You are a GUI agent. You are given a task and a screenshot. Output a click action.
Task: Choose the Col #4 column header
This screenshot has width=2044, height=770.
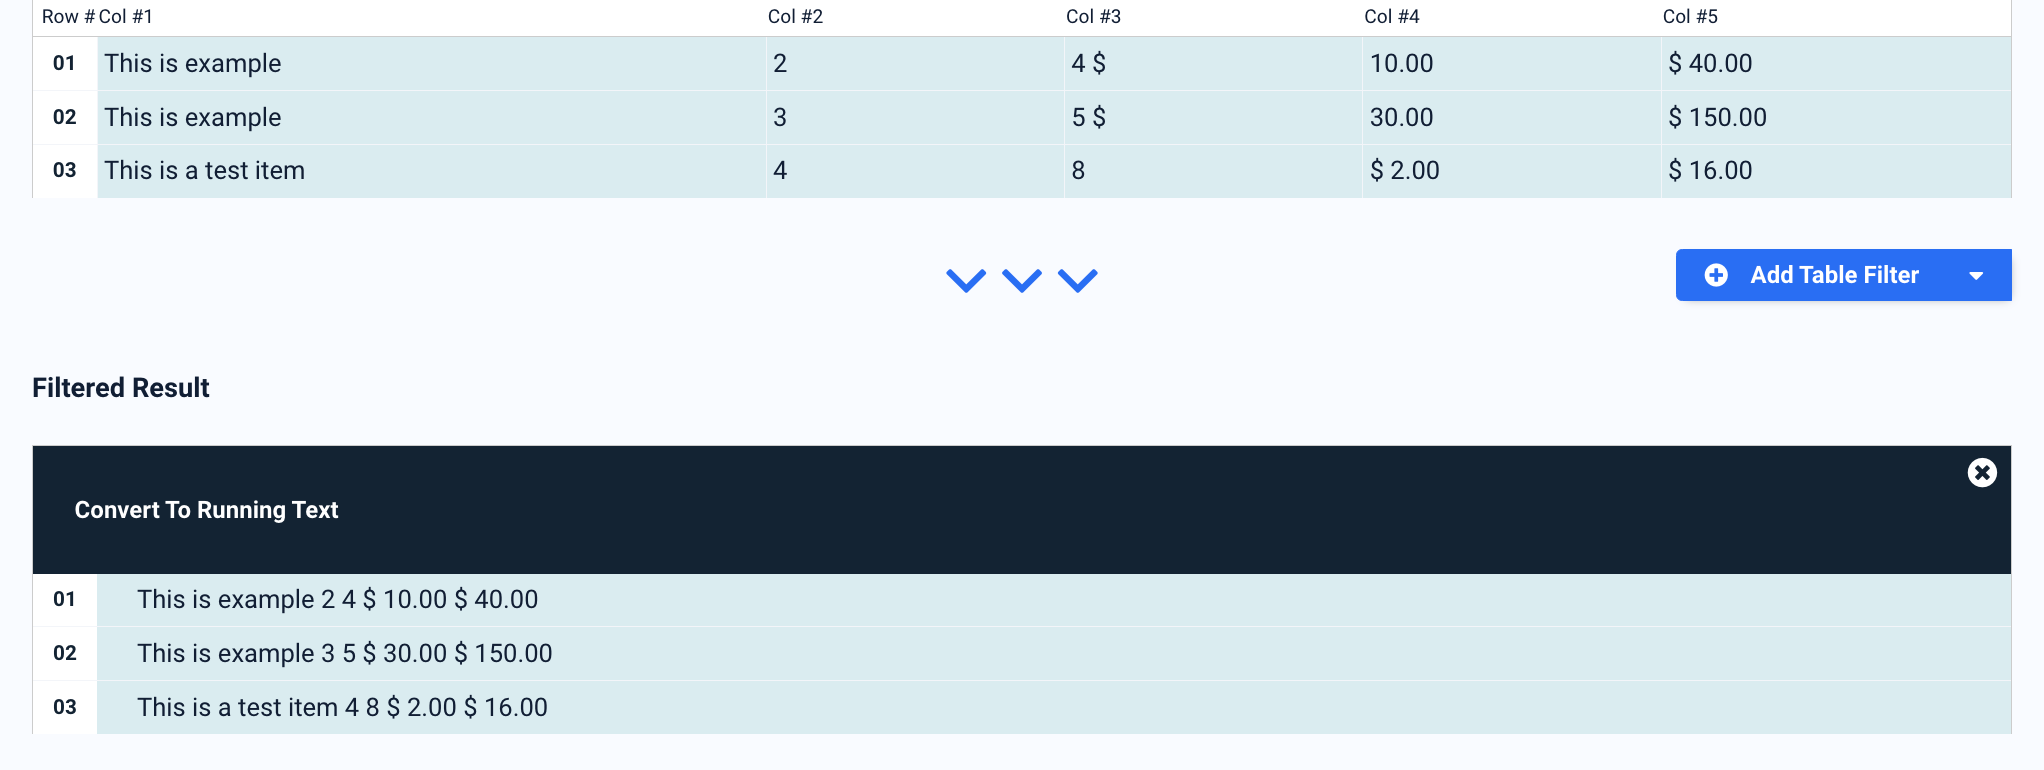(x=1391, y=17)
